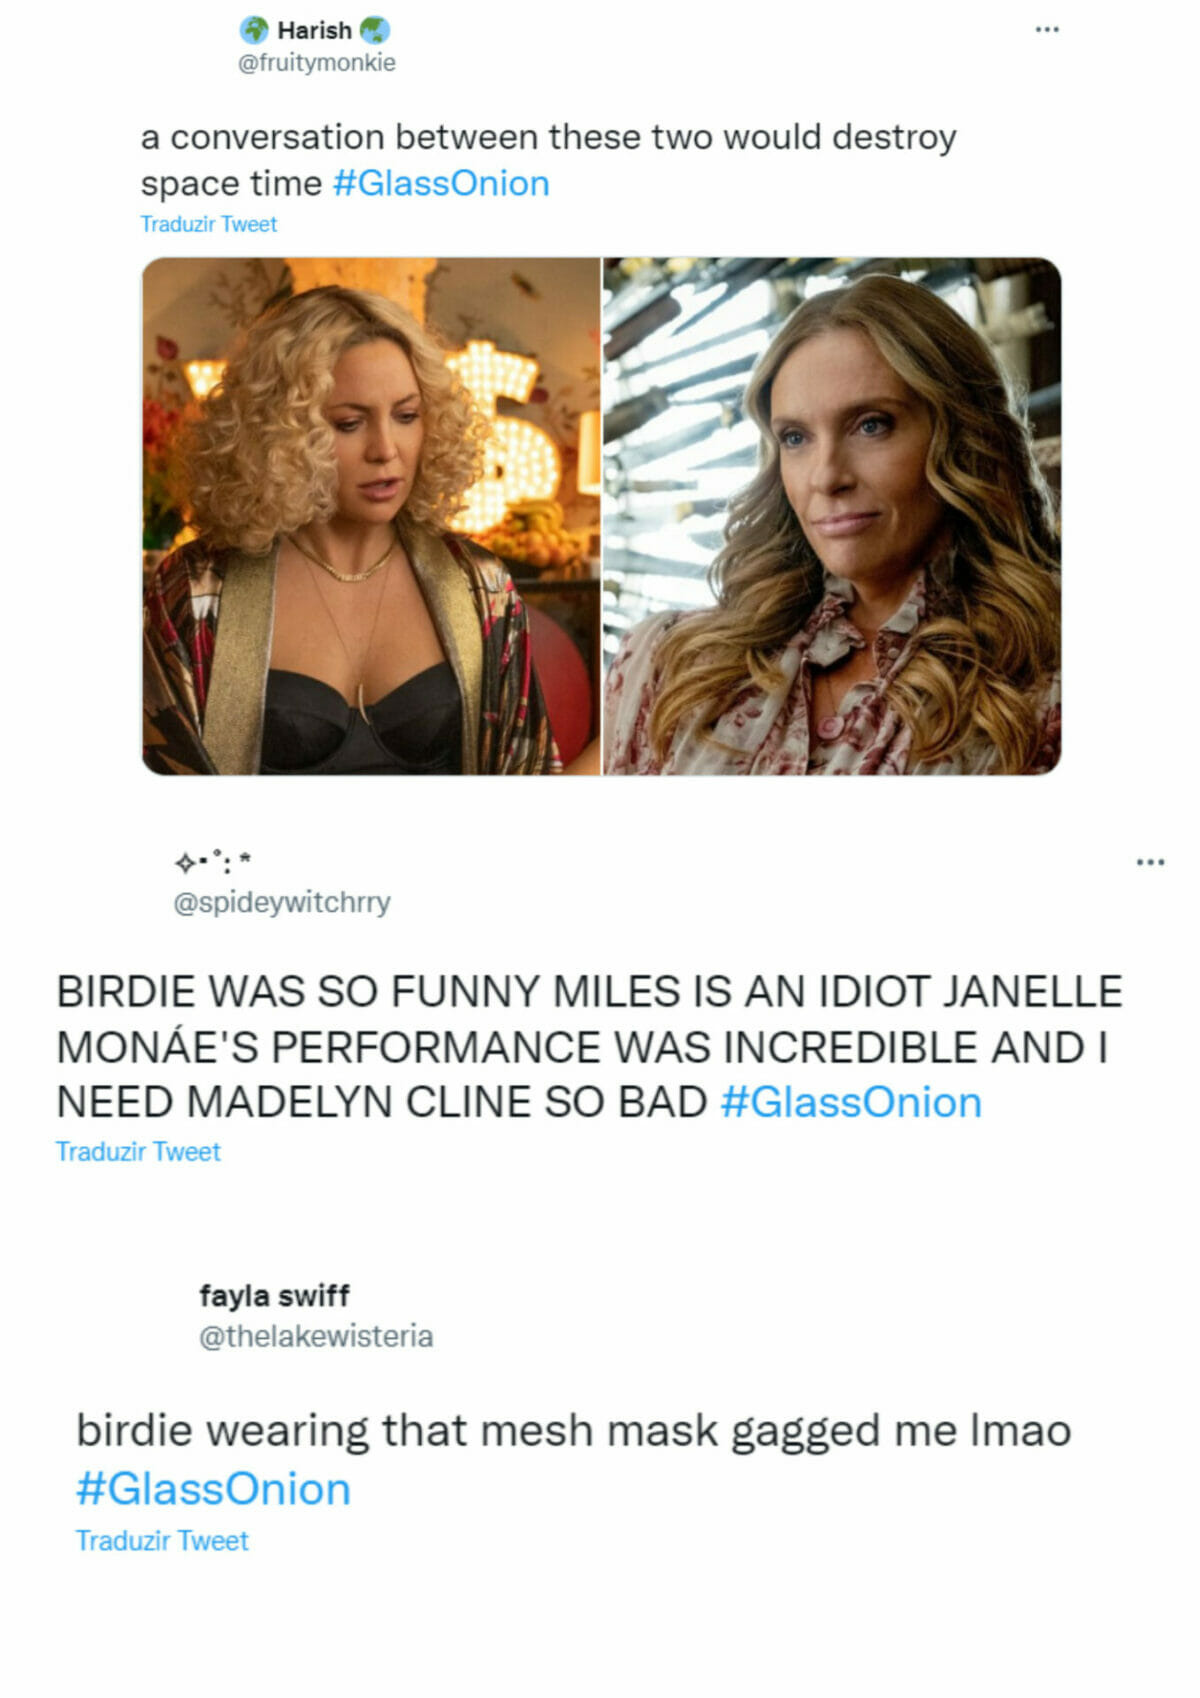
Task: Click the globe emoji before Harish's name
Action: click(x=254, y=30)
